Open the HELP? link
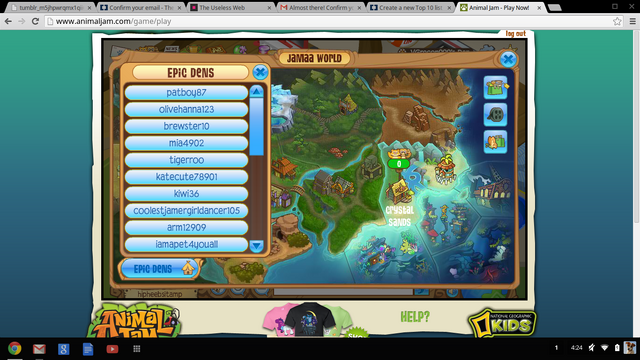The image size is (640, 360). click(x=415, y=317)
